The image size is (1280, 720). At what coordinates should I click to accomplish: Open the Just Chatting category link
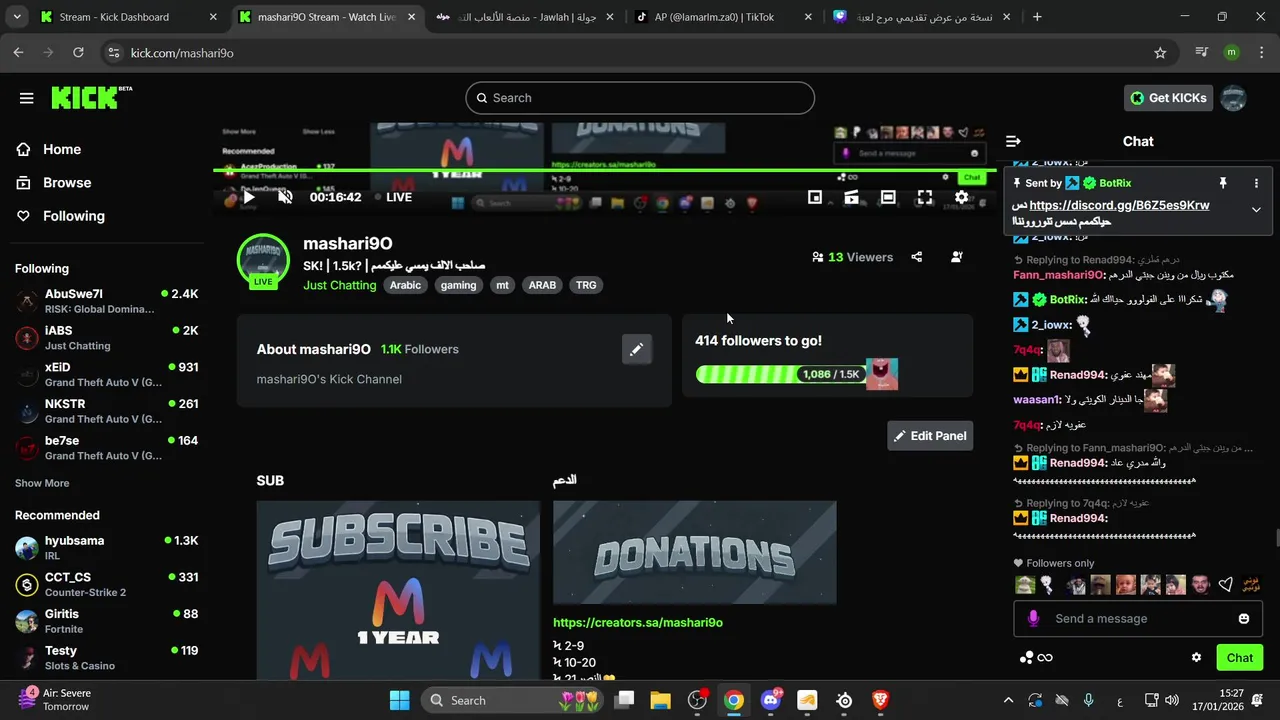[340, 285]
